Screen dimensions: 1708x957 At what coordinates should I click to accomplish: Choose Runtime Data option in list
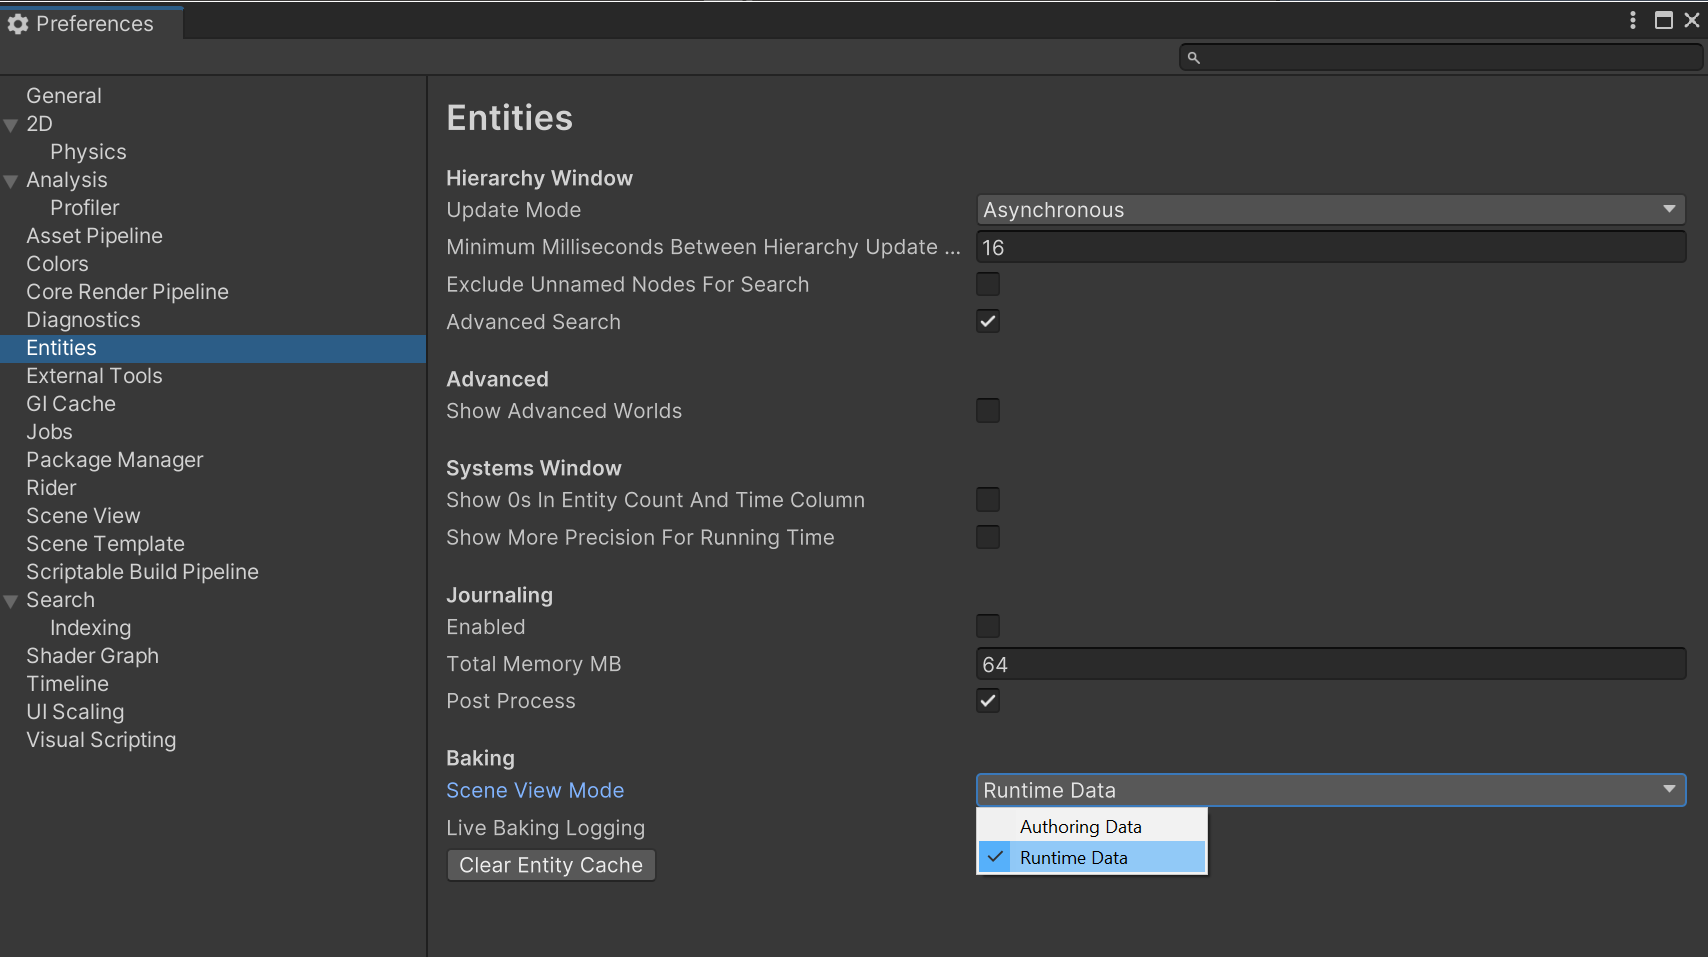1073,858
